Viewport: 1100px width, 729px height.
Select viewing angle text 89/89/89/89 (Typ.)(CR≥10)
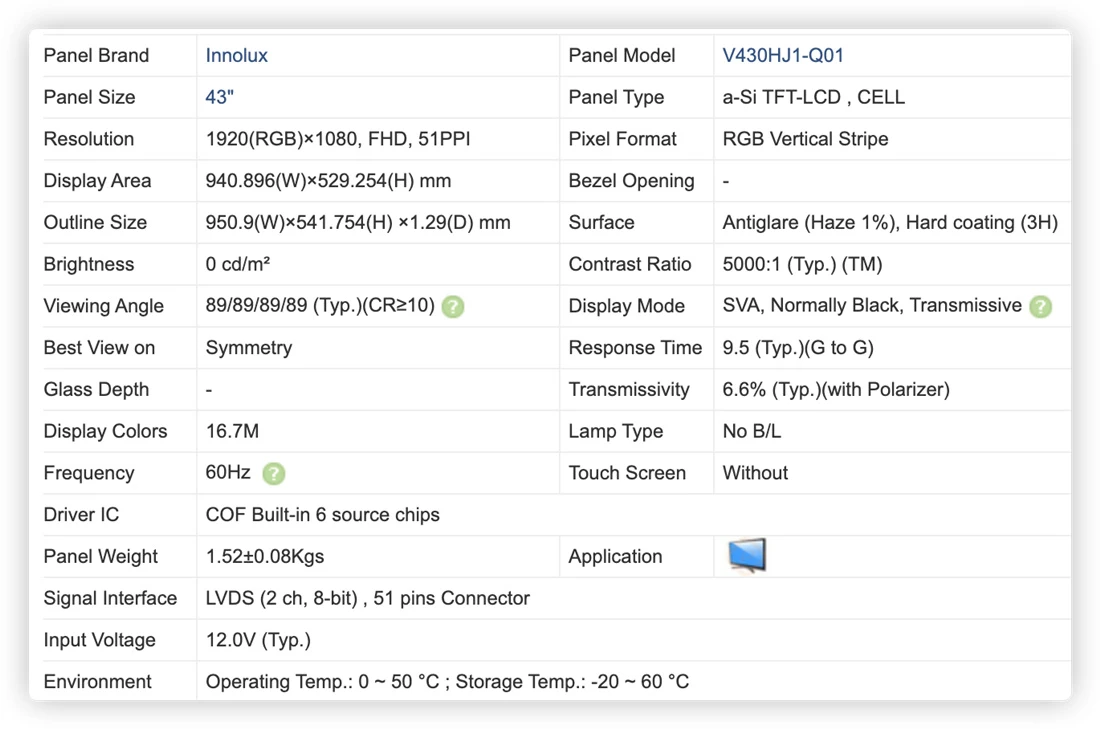320,306
